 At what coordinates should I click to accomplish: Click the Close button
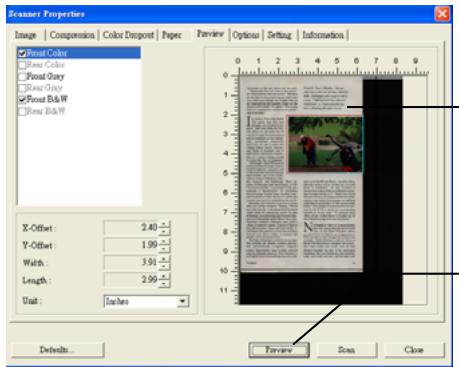click(414, 350)
